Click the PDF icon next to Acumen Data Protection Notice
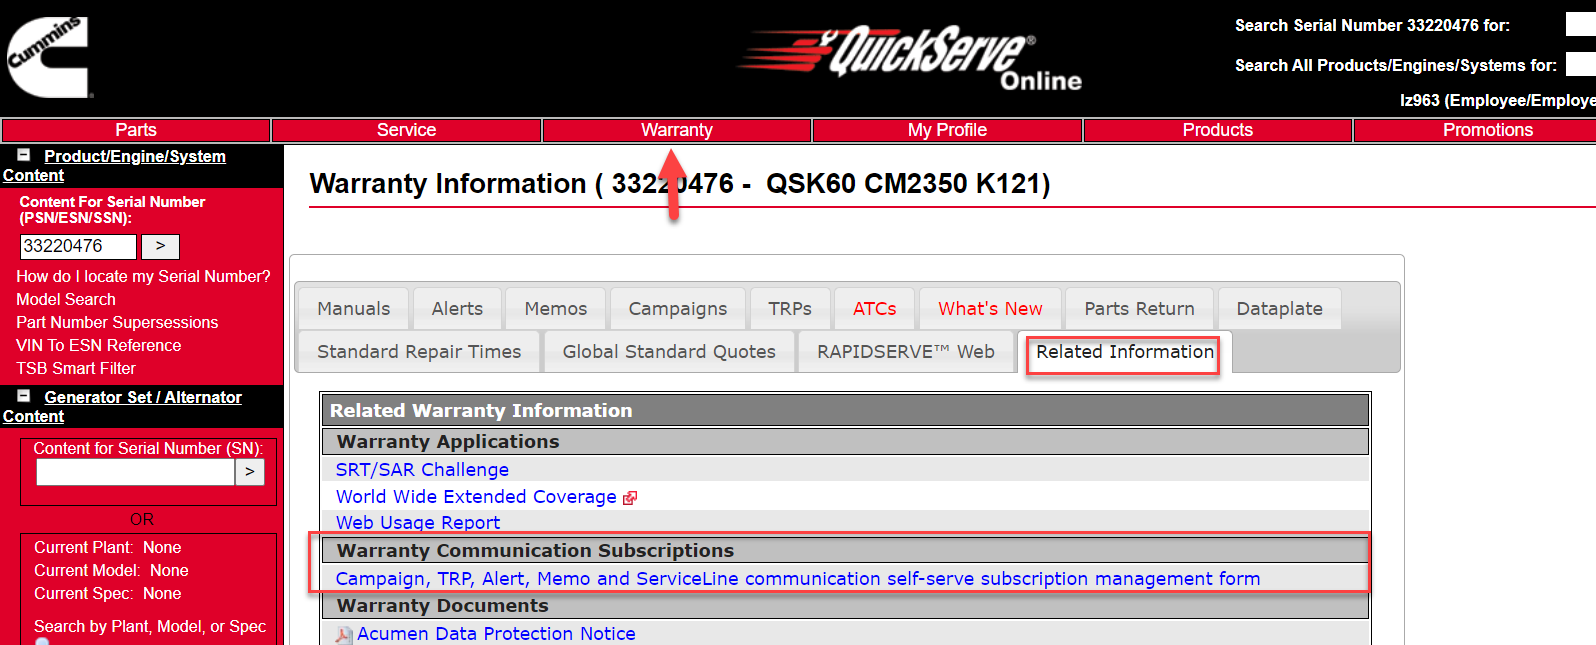1596x645 pixels. (344, 635)
